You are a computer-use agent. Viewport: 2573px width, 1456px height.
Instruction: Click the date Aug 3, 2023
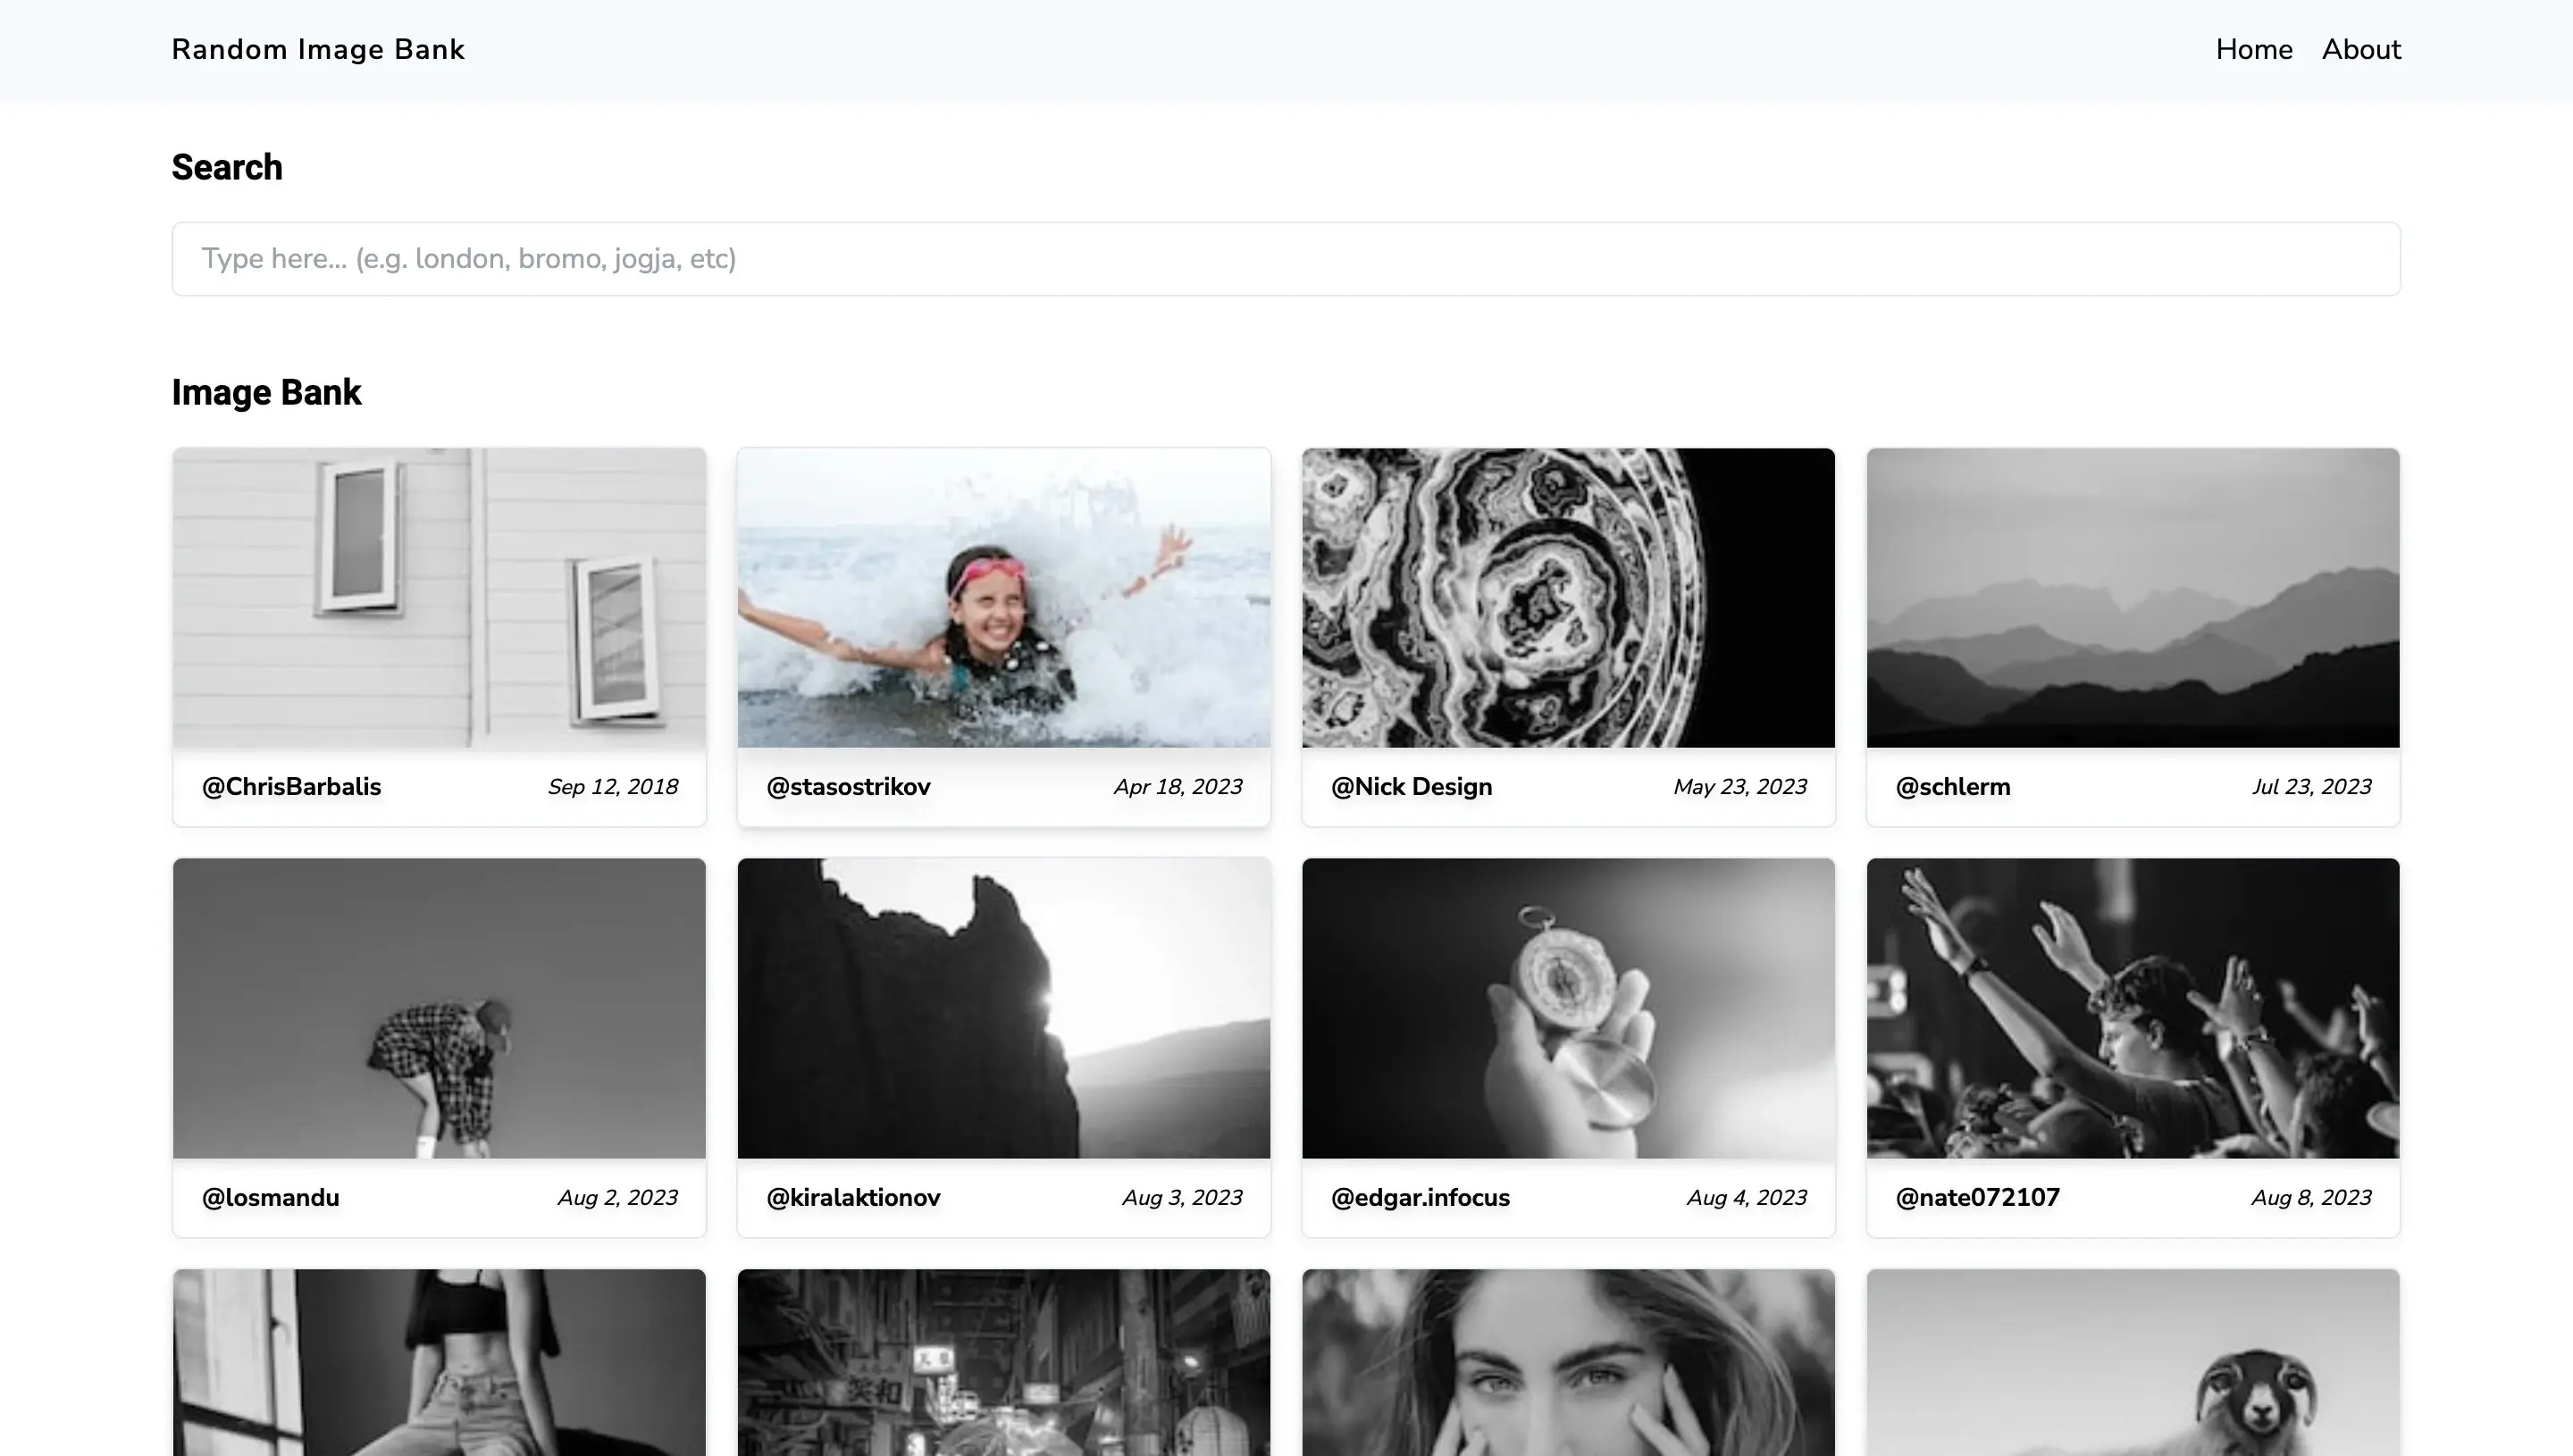tap(1182, 1198)
